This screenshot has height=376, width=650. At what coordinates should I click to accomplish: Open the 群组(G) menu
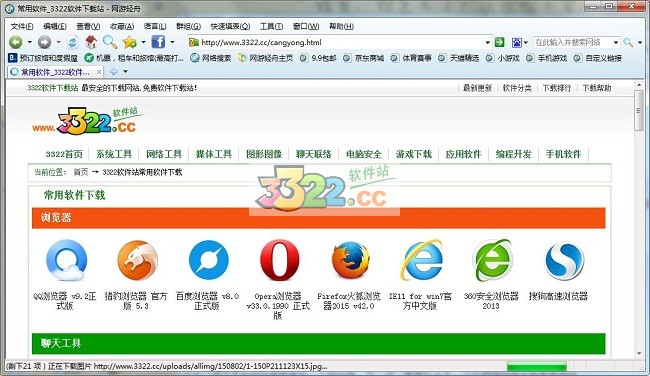pos(189,27)
